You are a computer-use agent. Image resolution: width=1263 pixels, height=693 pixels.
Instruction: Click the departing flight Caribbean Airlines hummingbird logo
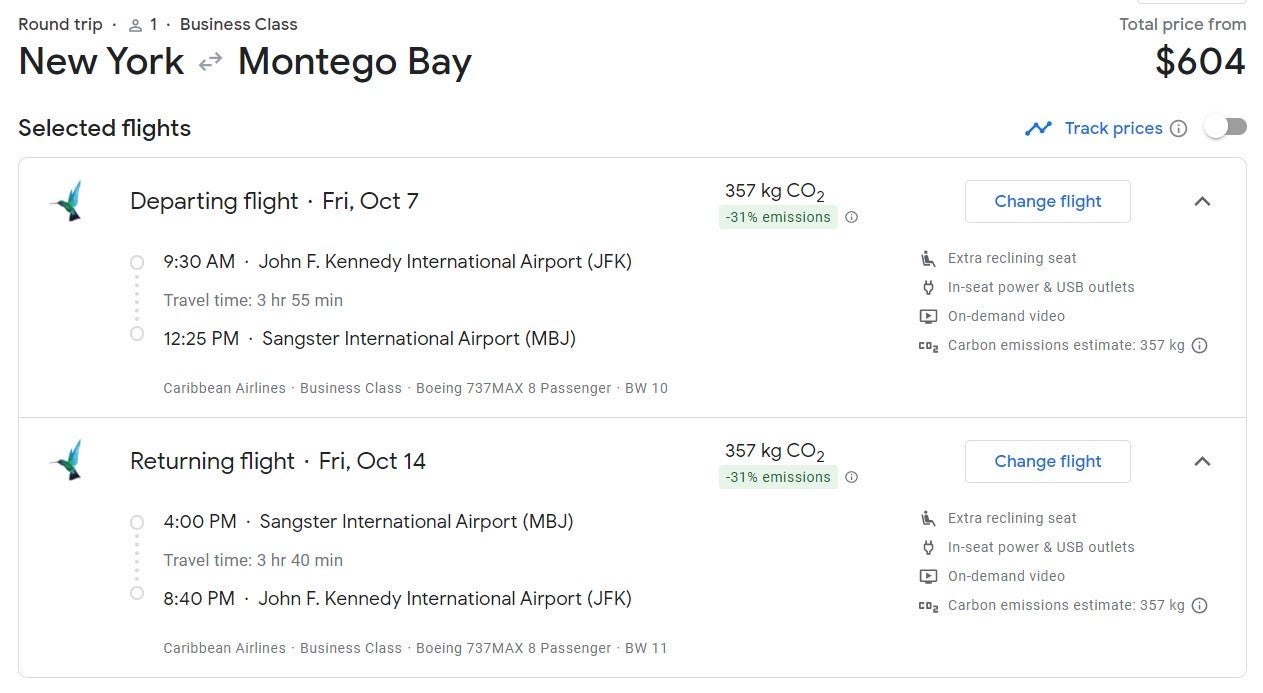point(67,201)
